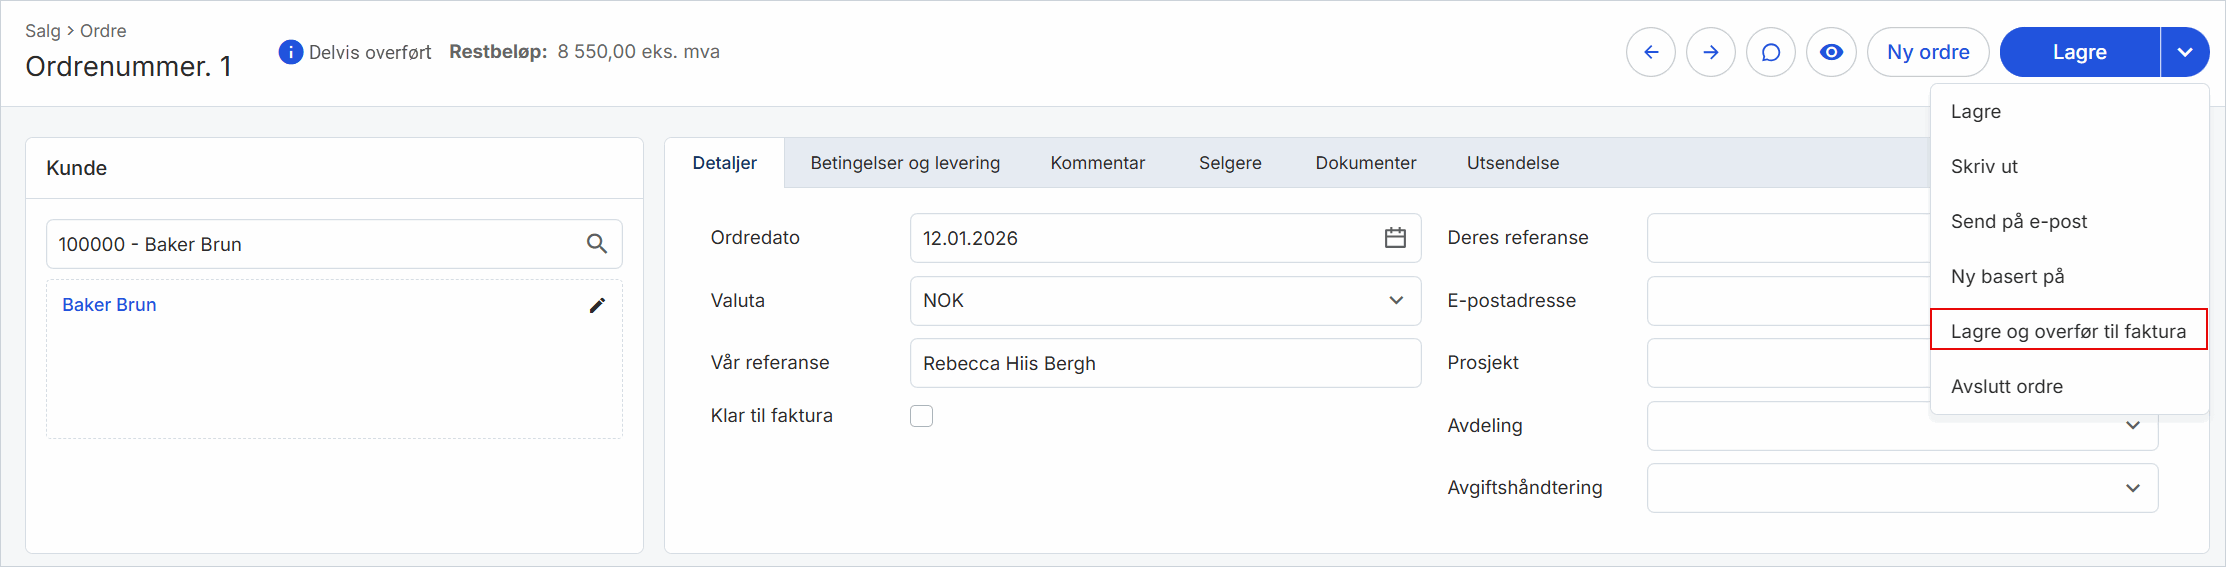Open the Baker Brun customer link
This screenshot has width=2226, height=567.
pos(109,305)
